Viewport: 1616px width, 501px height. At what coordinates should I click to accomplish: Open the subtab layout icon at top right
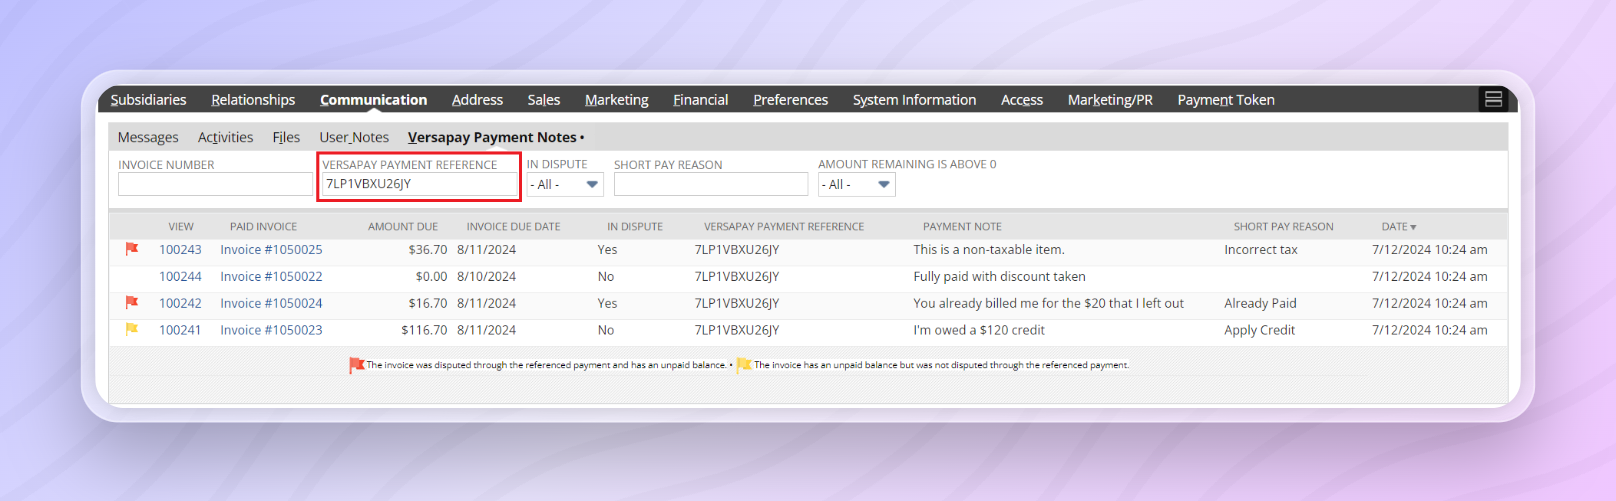point(1493,99)
